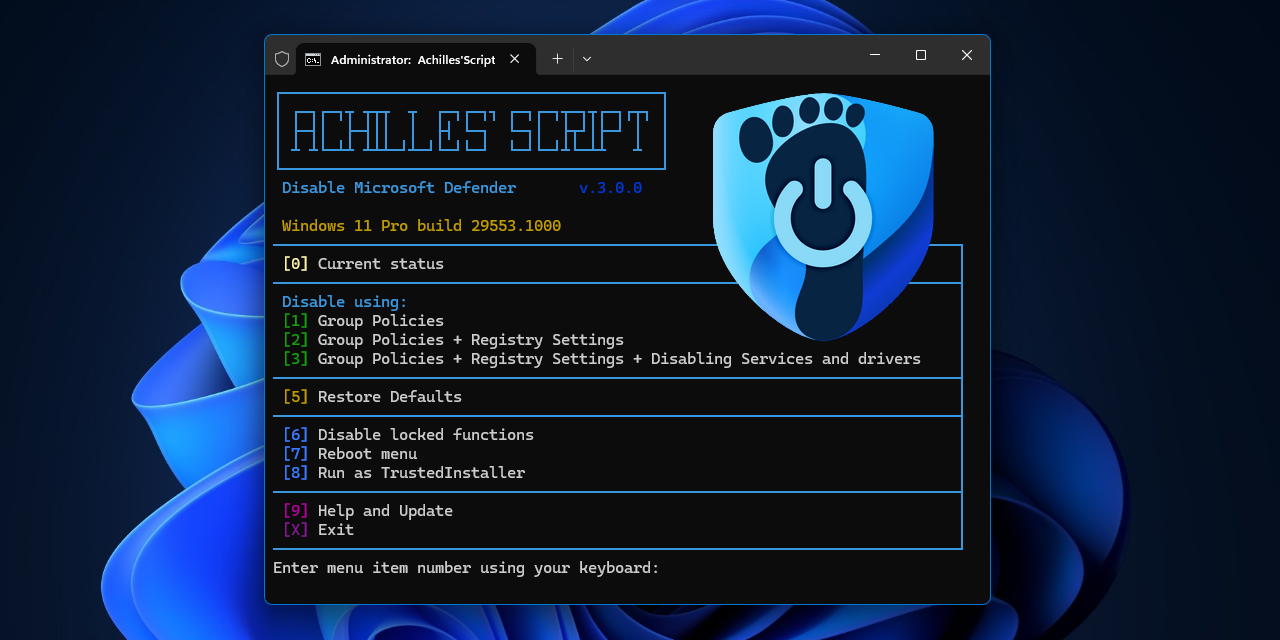This screenshot has width=1280, height=640.
Task: Click the 'Disable Microsoft Defender' subtitle
Action: click(398, 187)
